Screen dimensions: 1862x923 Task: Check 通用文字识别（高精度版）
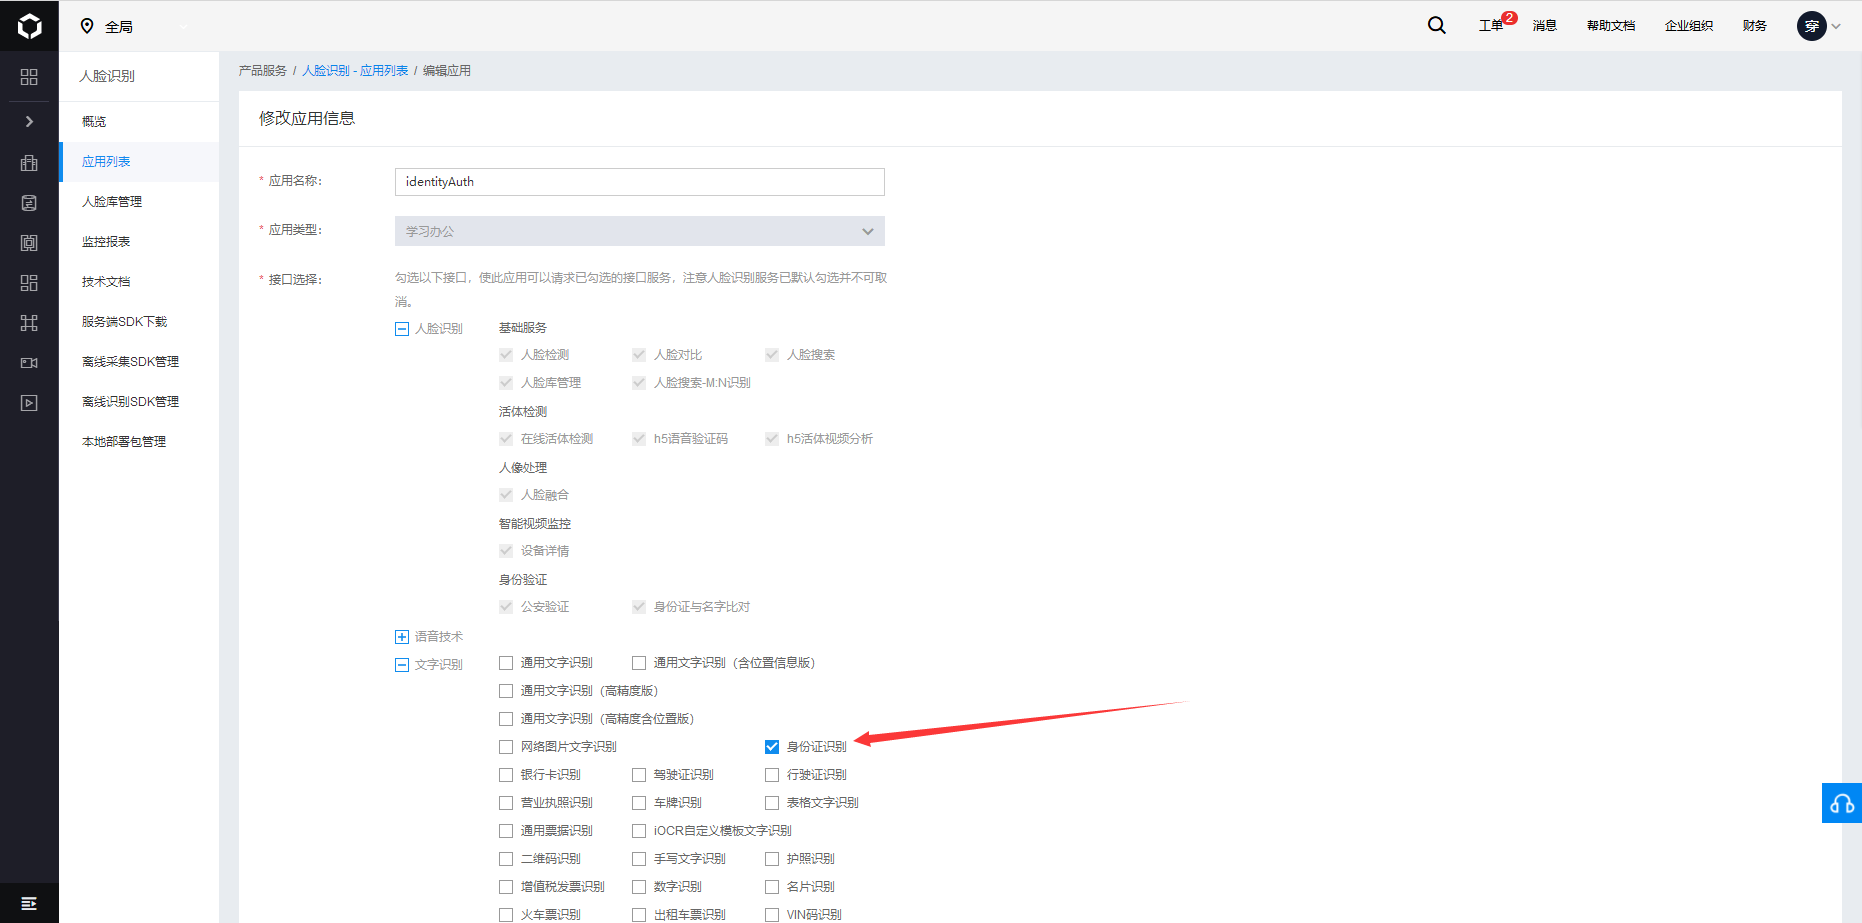coord(506,691)
